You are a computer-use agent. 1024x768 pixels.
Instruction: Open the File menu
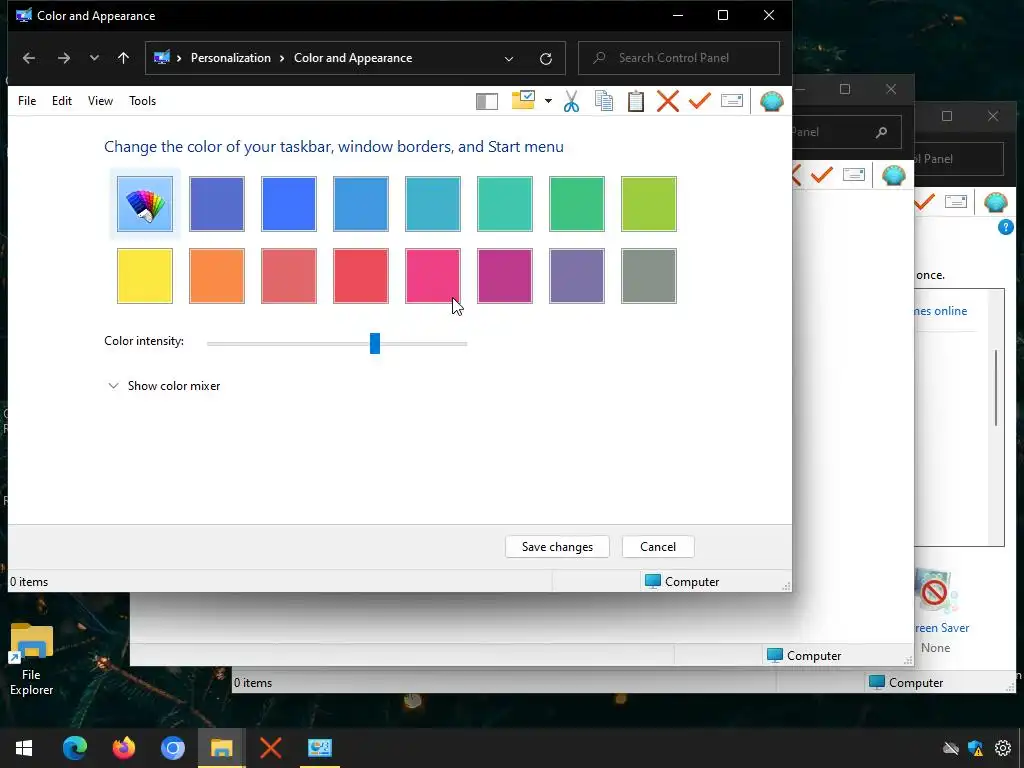pos(27,101)
